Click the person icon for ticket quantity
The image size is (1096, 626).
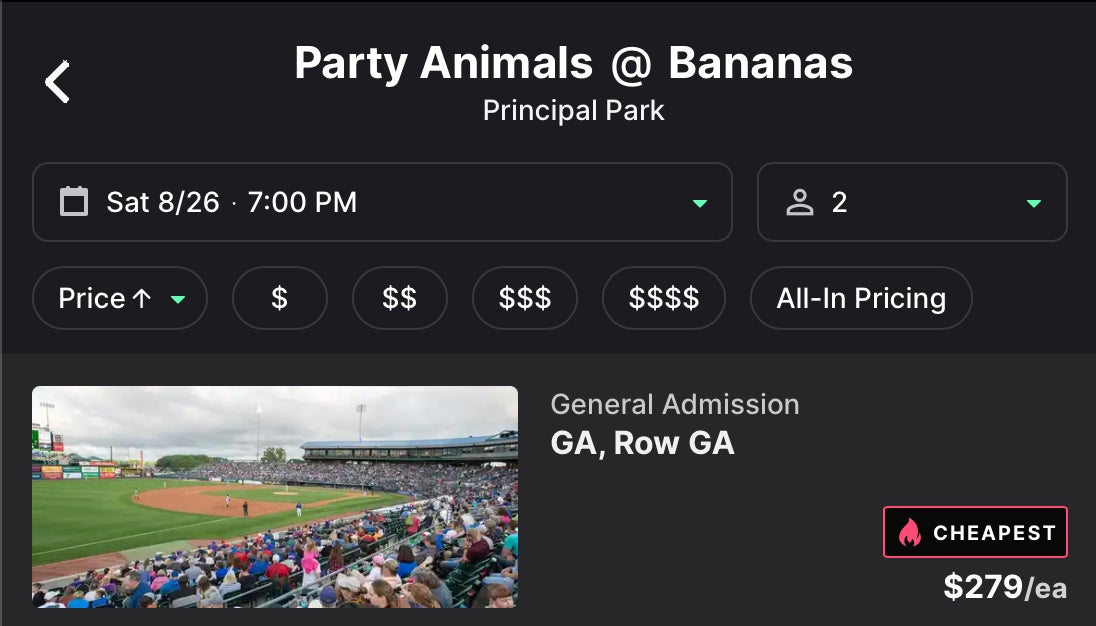799,202
